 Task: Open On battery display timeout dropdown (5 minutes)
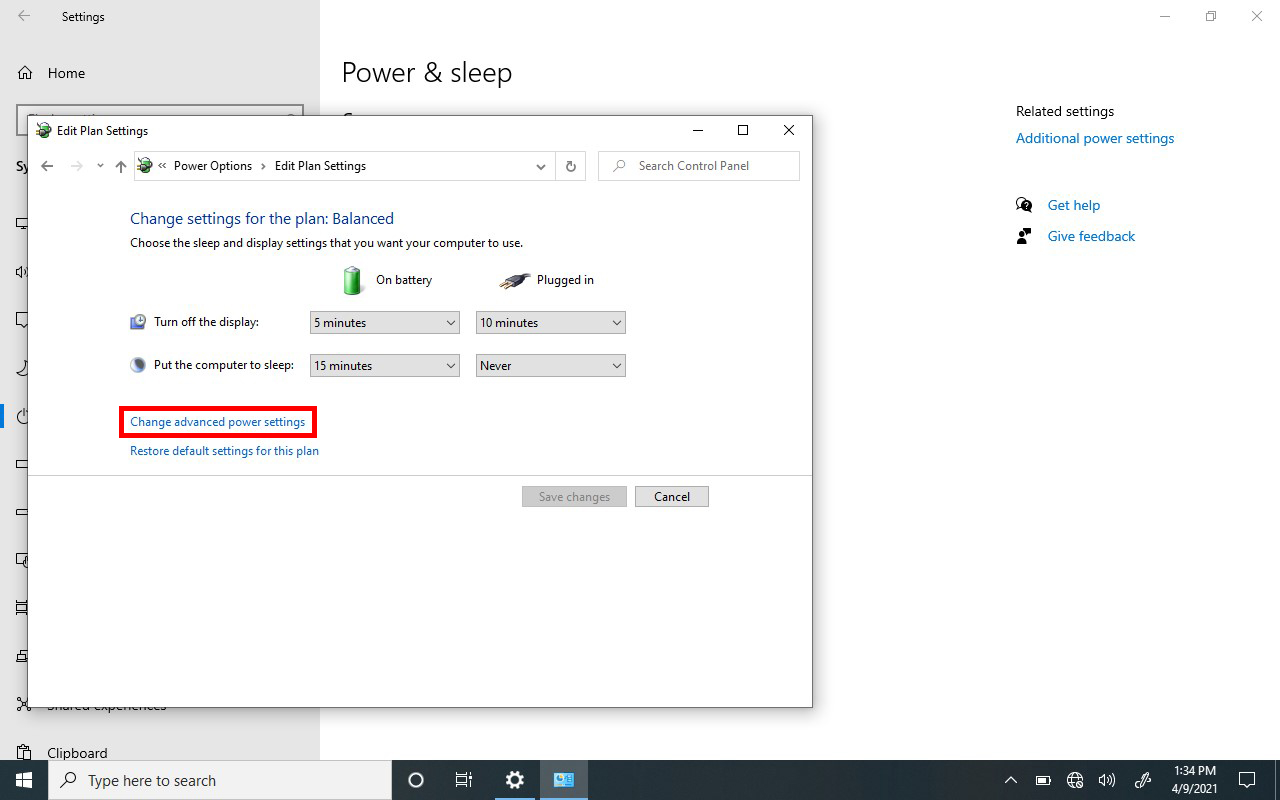384,323
